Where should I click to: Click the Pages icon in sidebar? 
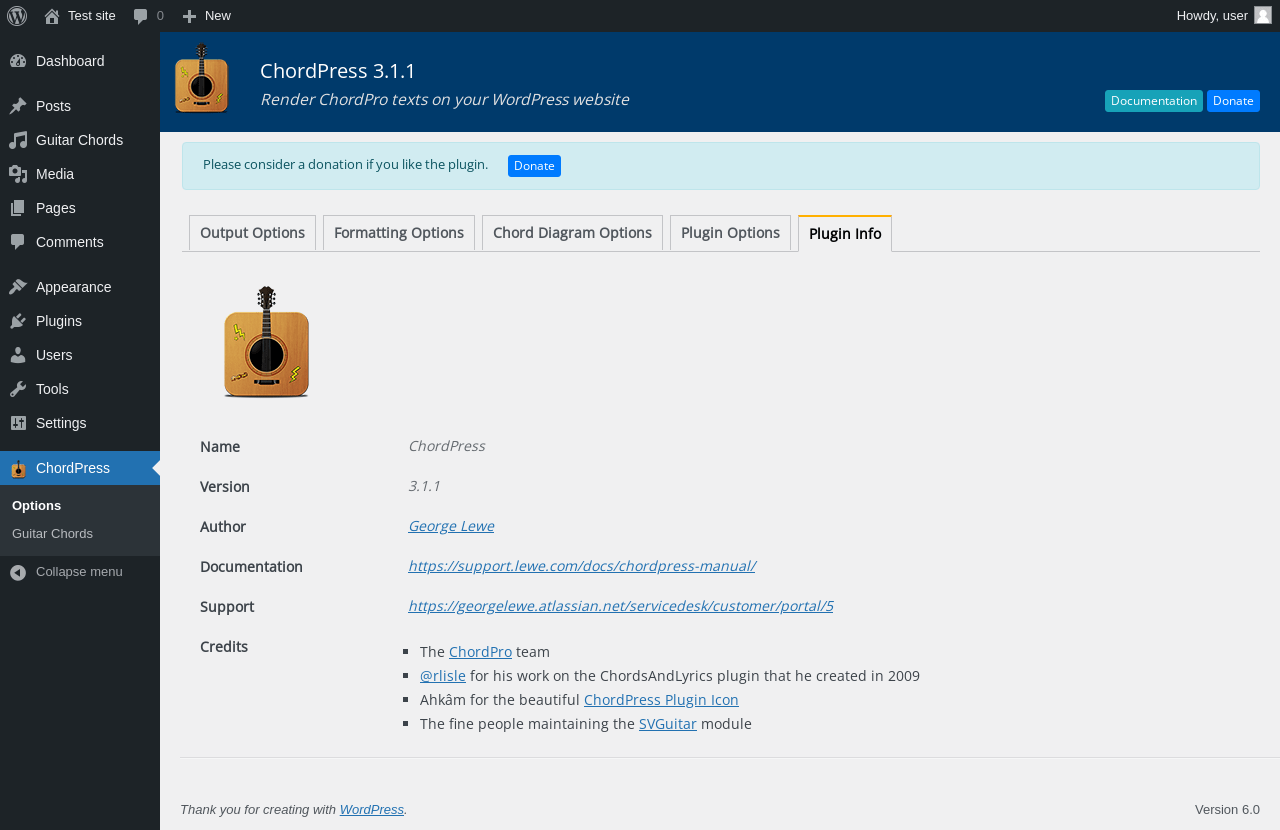[x=18, y=208]
